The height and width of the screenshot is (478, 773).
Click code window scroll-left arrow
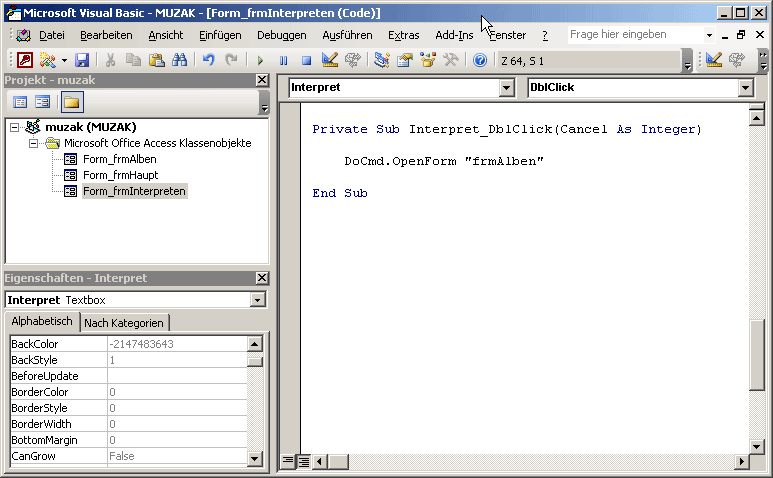click(x=319, y=462)
